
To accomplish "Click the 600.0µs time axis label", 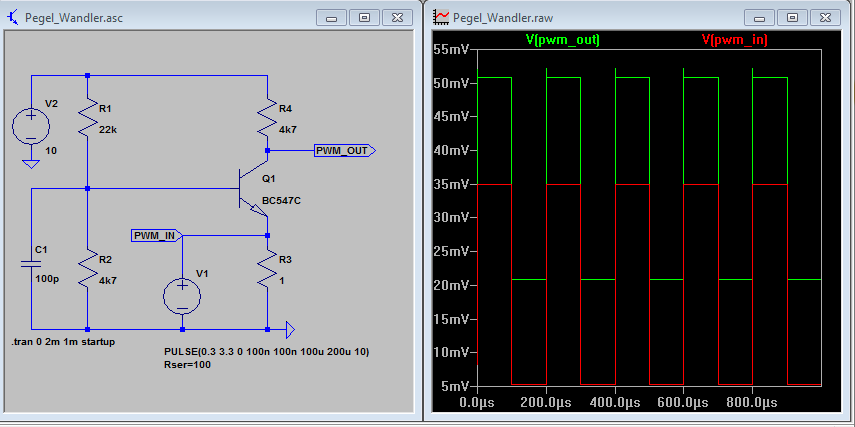I will pos(683,403).
